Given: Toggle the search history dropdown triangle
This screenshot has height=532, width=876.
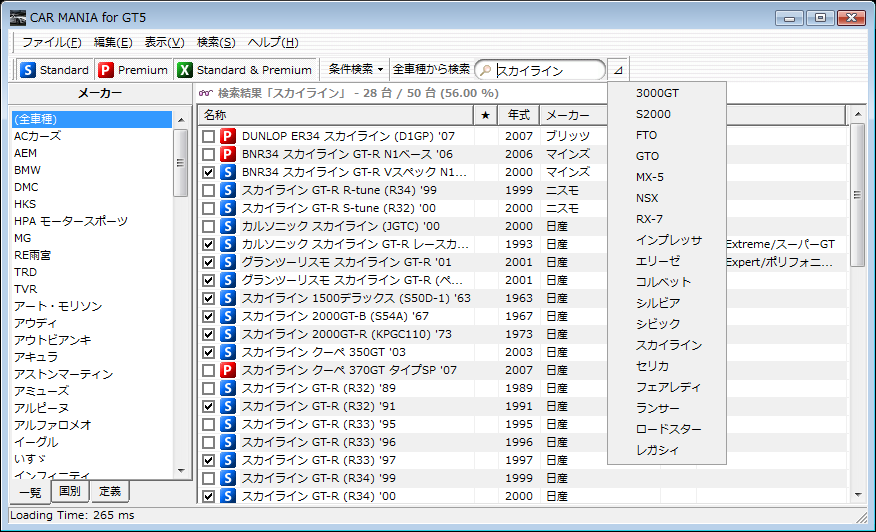Looking at the screenshot, I should pos(618,70).
